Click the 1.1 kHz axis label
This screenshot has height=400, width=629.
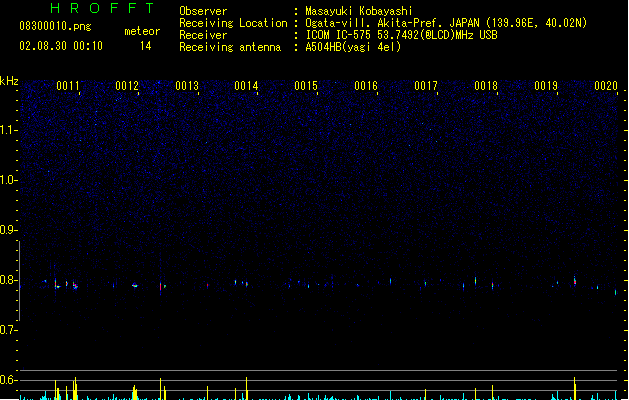point(8,130)
